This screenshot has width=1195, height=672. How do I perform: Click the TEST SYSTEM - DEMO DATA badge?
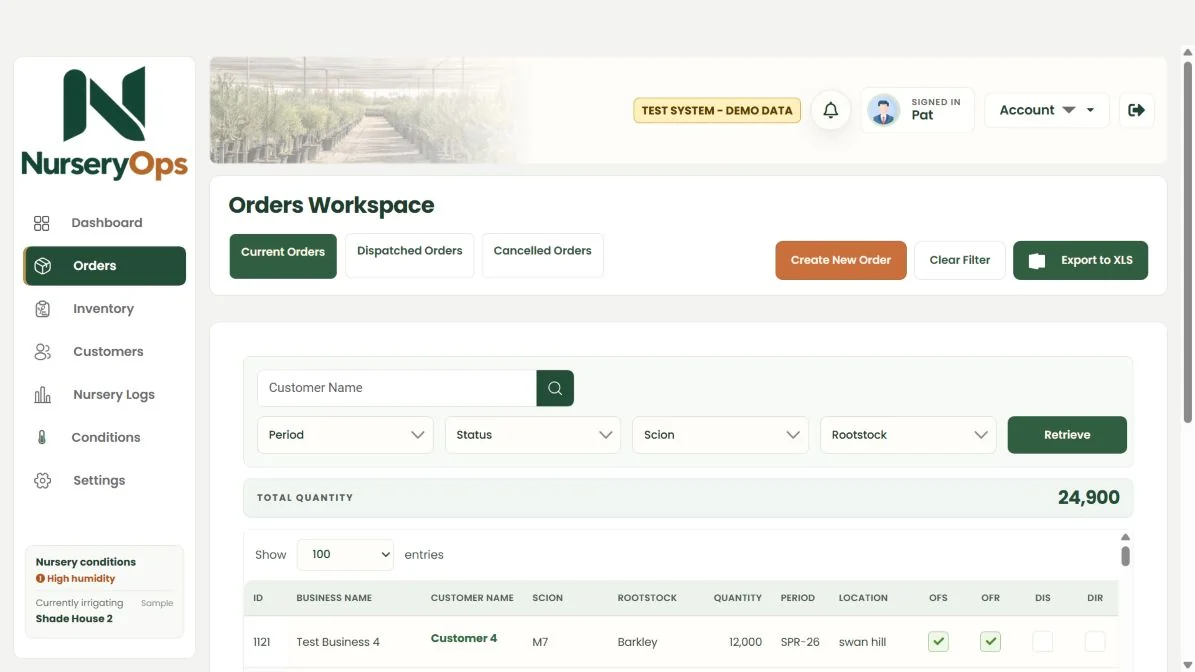716,110
